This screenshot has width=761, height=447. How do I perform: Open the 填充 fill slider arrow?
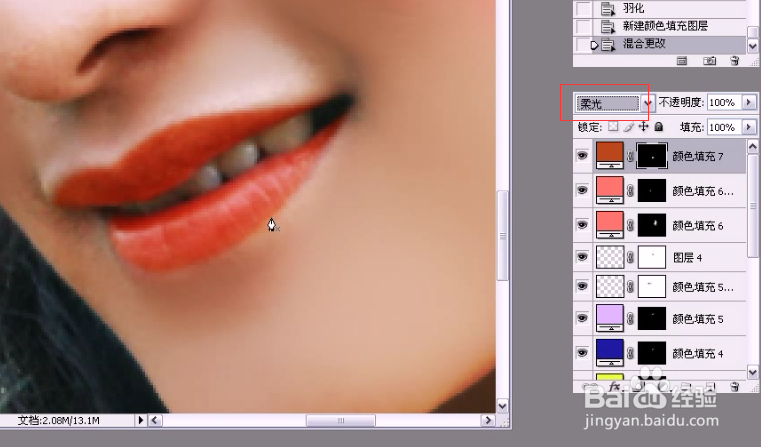tap(749, 127)
